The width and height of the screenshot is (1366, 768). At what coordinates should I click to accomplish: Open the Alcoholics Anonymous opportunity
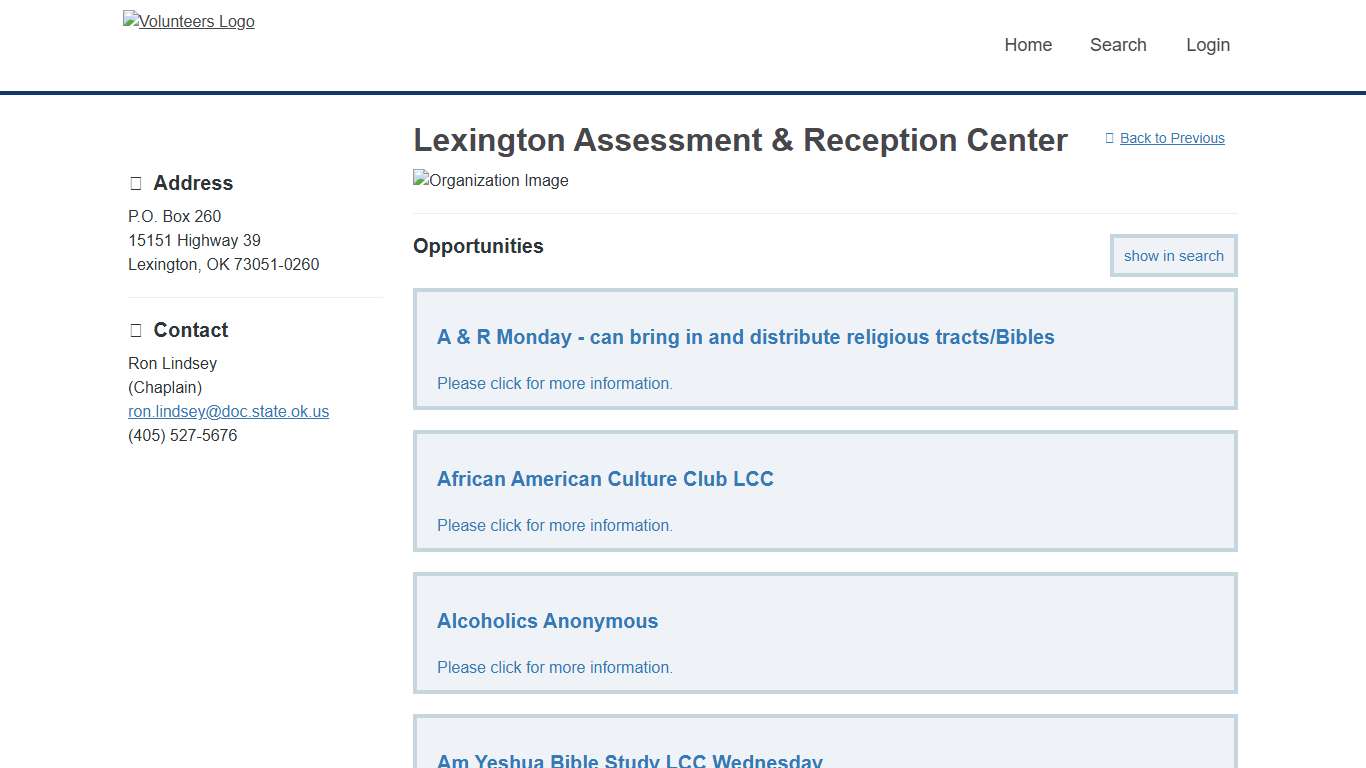click(547, 621)
